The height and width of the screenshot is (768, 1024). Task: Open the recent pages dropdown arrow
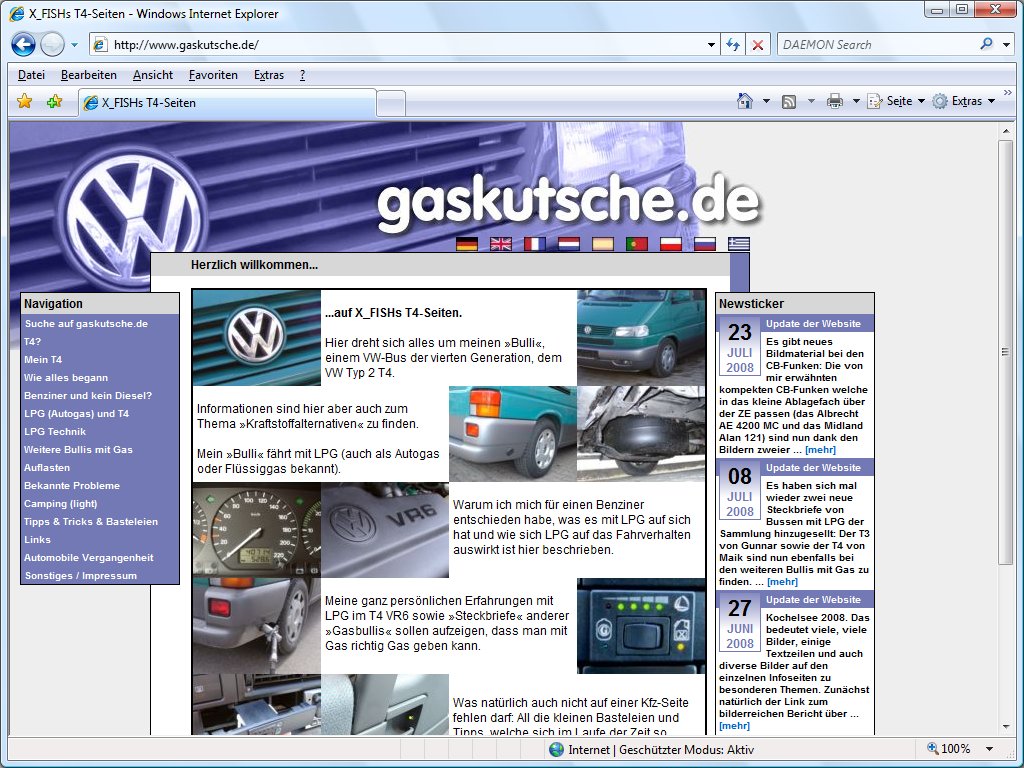pos(74,45)
